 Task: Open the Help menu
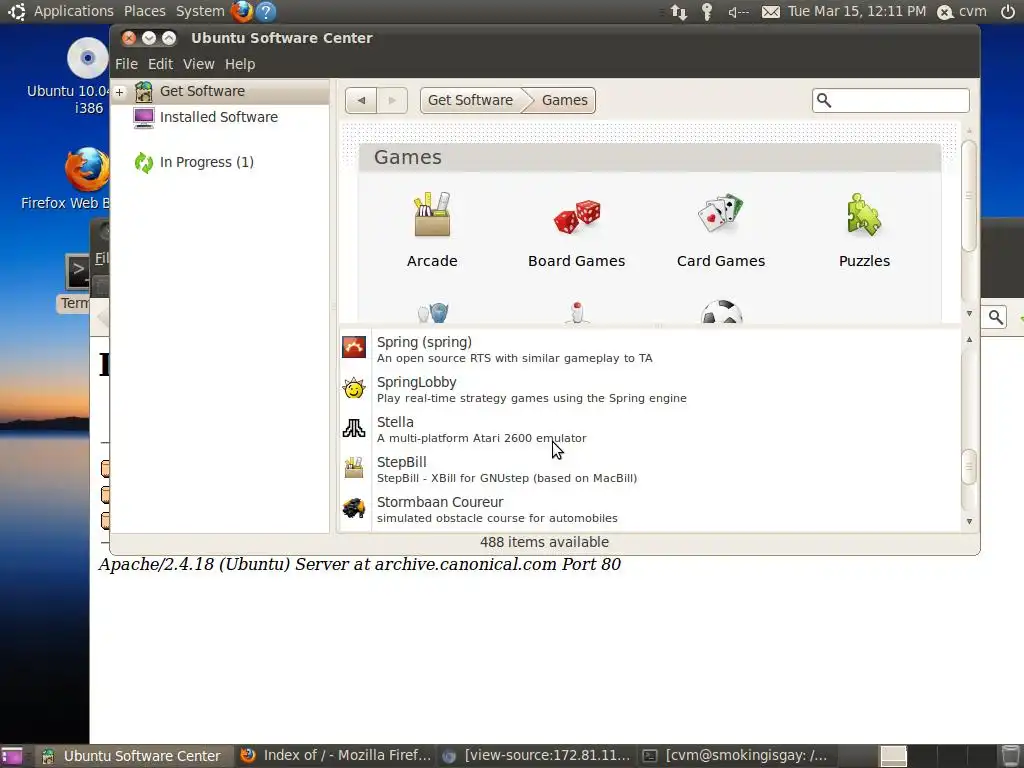[240, 64]
